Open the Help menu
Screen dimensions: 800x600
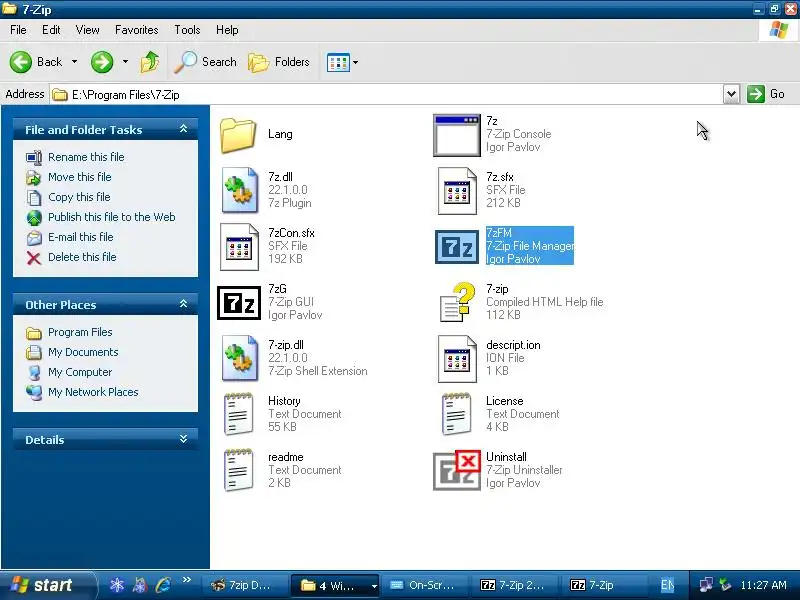tap(227, 30)
